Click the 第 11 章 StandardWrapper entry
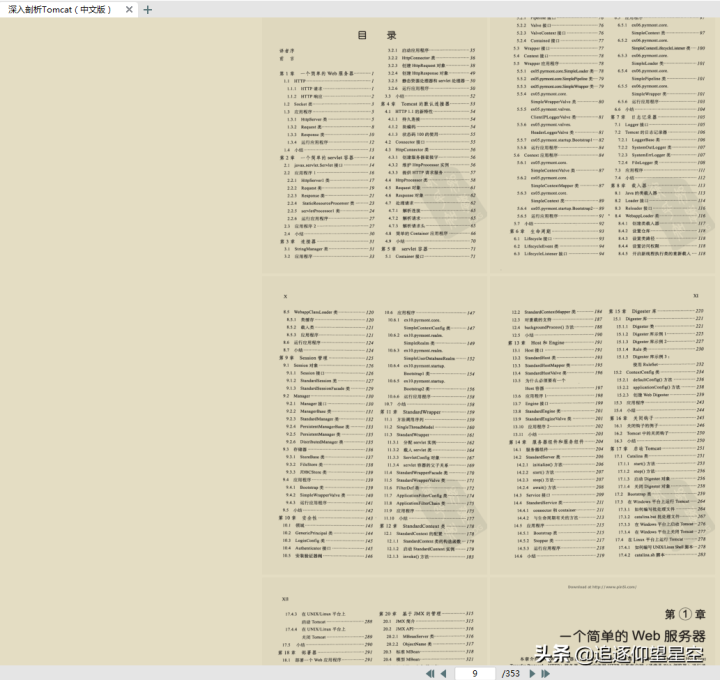Image resolution: width=720 pixels, height=680 pixels. (x=427, y=412)
